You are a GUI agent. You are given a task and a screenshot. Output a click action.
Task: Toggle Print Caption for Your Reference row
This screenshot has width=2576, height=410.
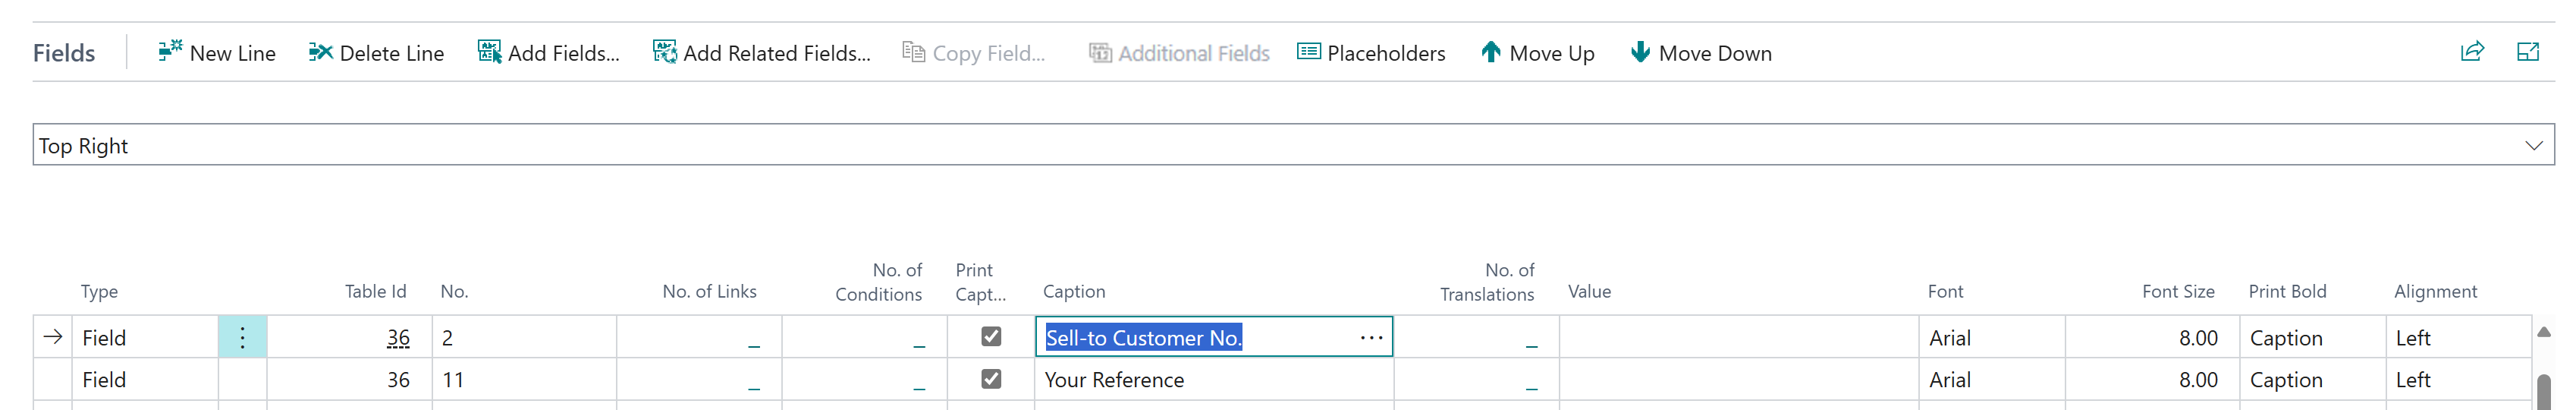[991, 379]
